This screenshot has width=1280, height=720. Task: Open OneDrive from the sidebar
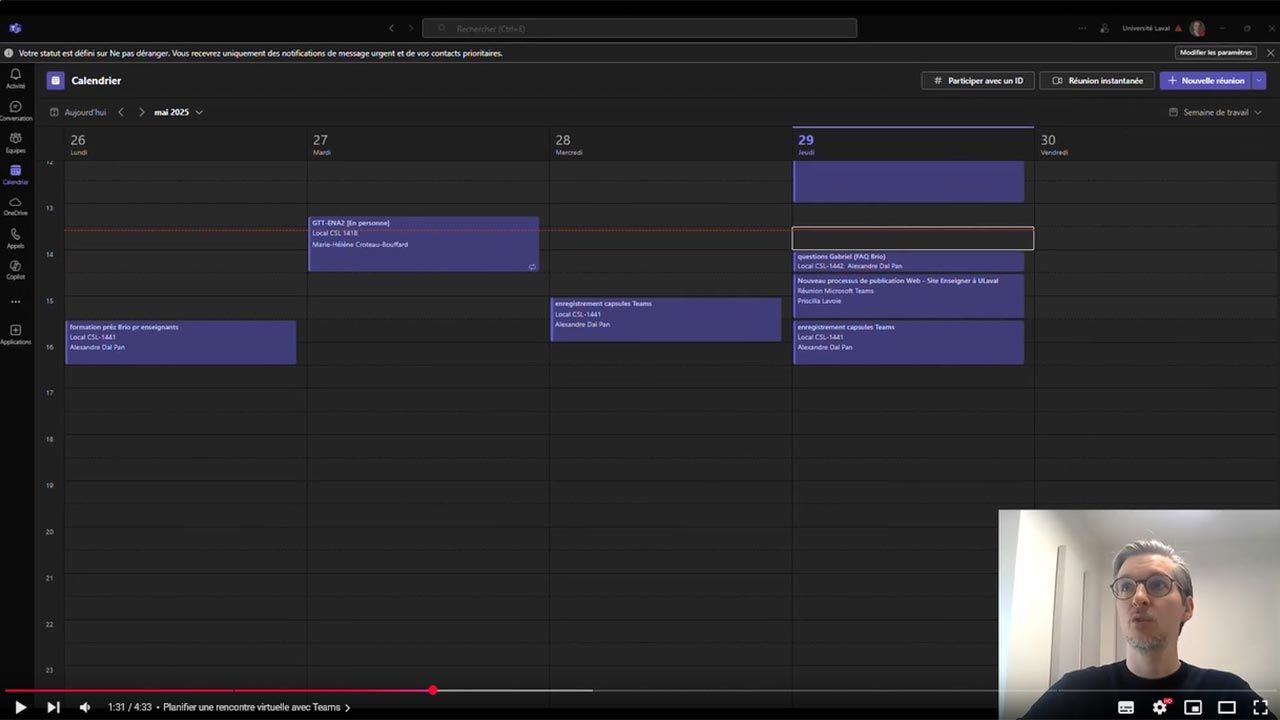tap(15, 206)
